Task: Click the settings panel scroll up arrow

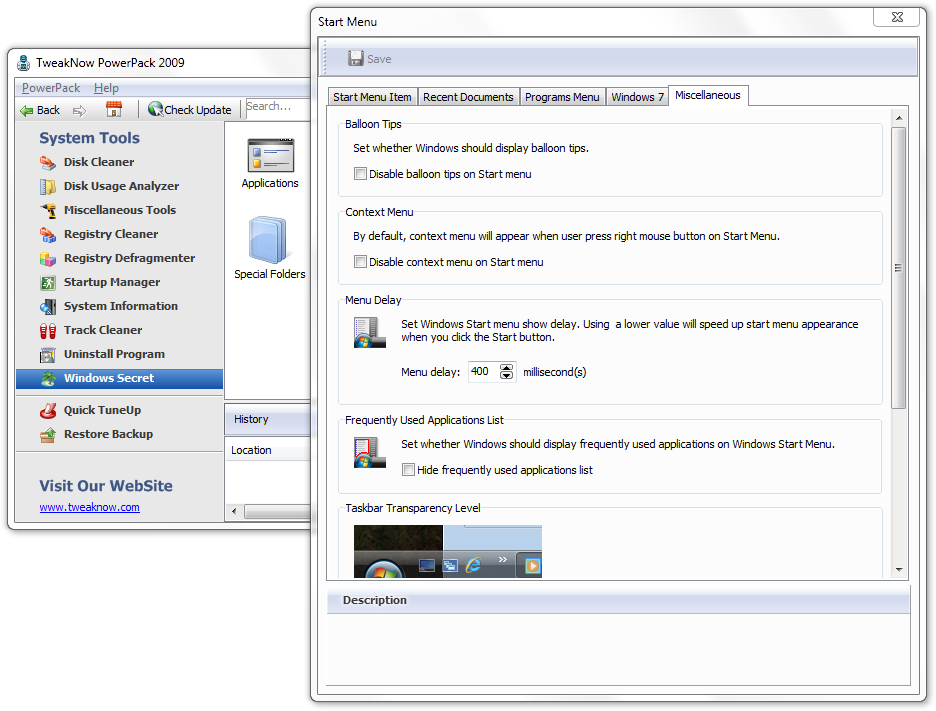Action: 899,118
